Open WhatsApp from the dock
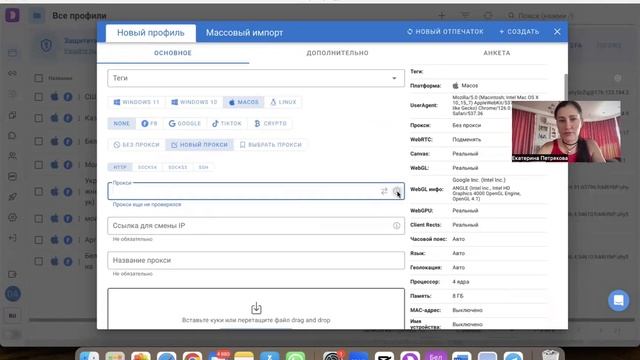This screenshot has height=360, width=640. pos(296,356)
